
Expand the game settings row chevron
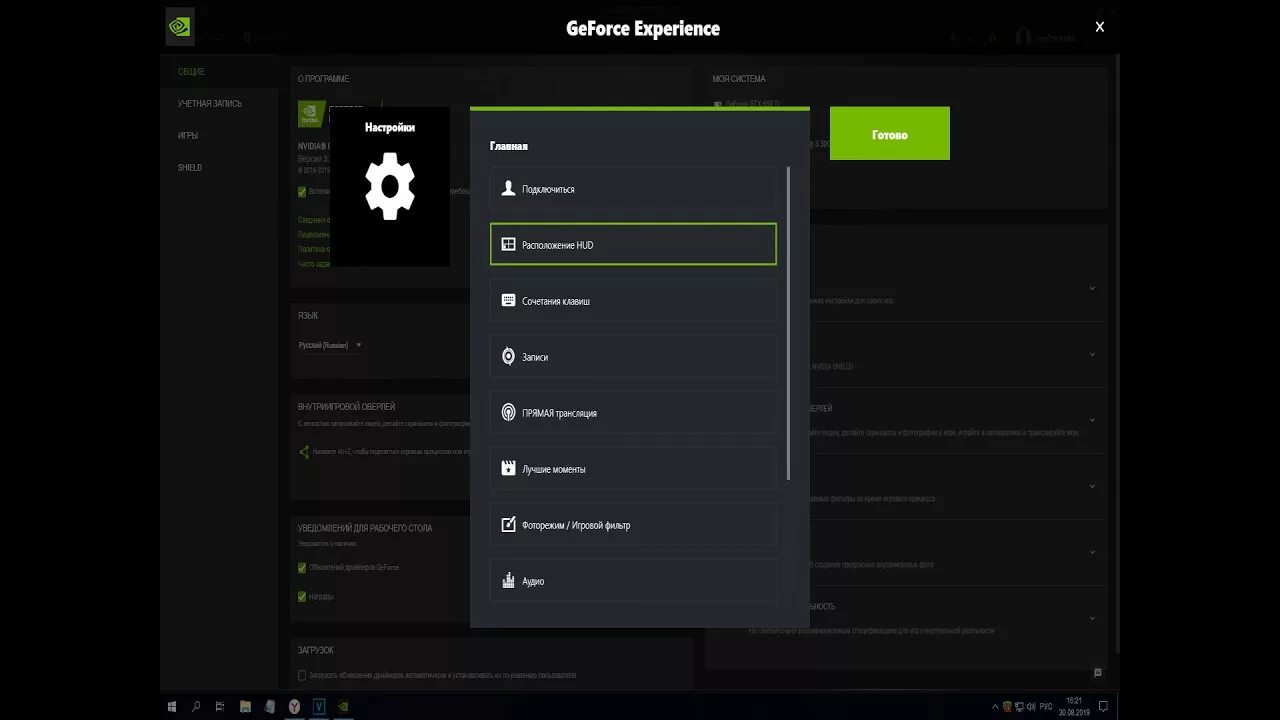1092,288
